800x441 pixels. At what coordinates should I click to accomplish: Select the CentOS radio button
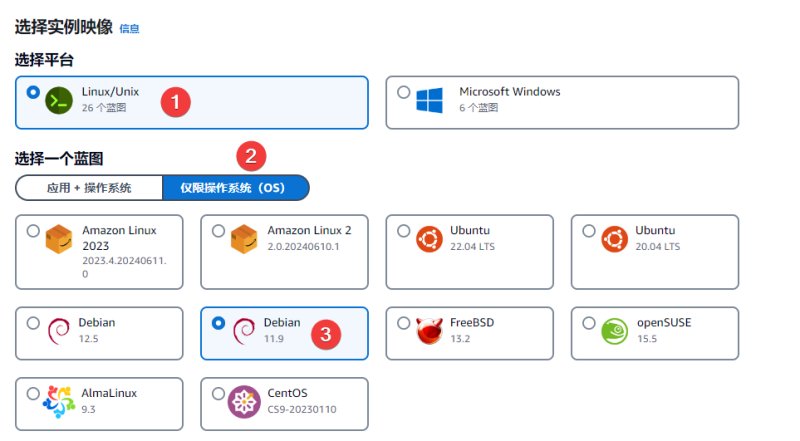pyautogui.click(x=218, y=394)
